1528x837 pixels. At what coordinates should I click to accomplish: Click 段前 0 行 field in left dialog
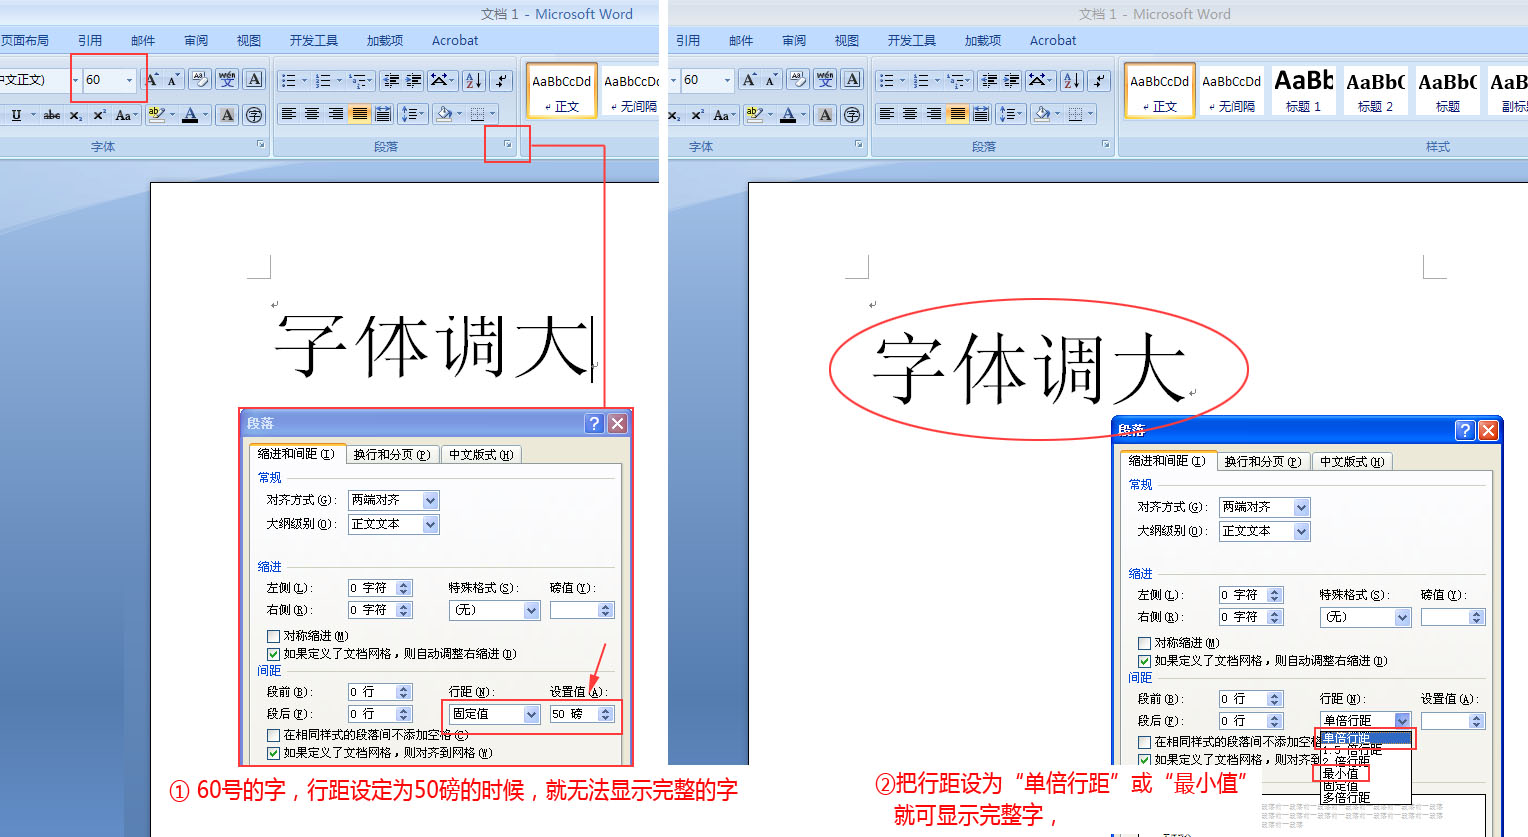pyautogui.click(x=379, y=692)
